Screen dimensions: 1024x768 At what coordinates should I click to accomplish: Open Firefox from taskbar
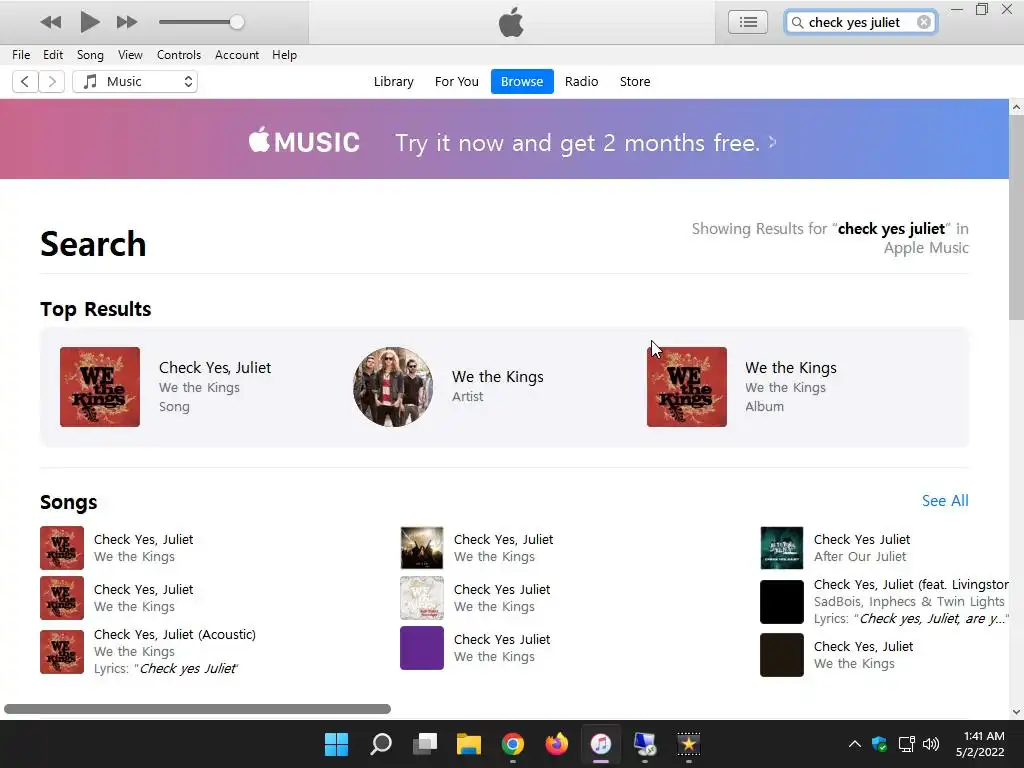[556, 744]
